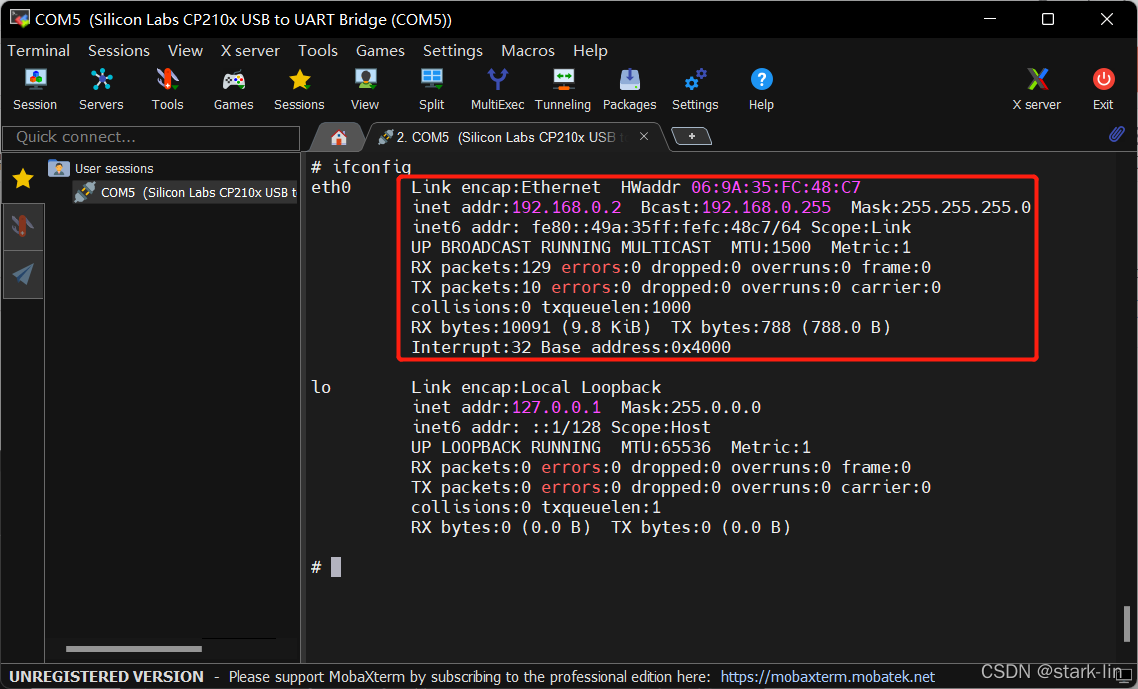Open the Packages toolbar icon
Viewport: 1138px width, 689px height.
(629, 89)
